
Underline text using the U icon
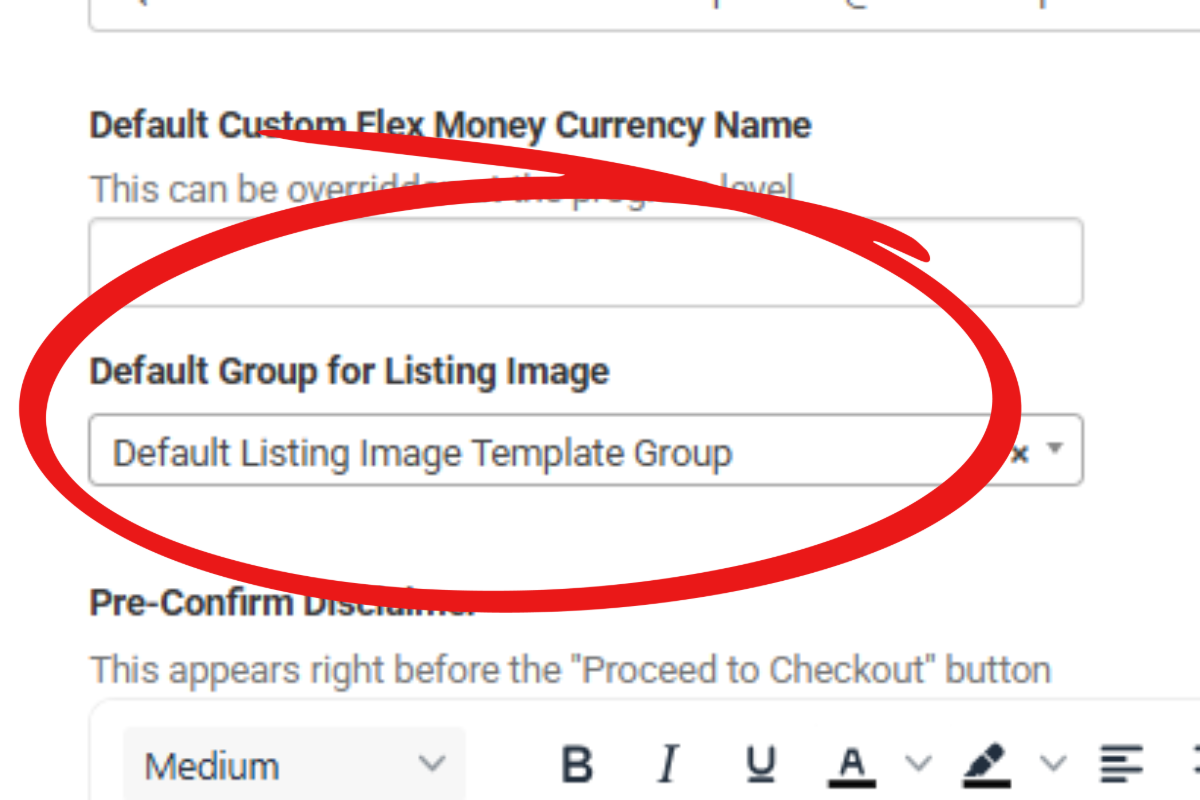coord(762,765)
